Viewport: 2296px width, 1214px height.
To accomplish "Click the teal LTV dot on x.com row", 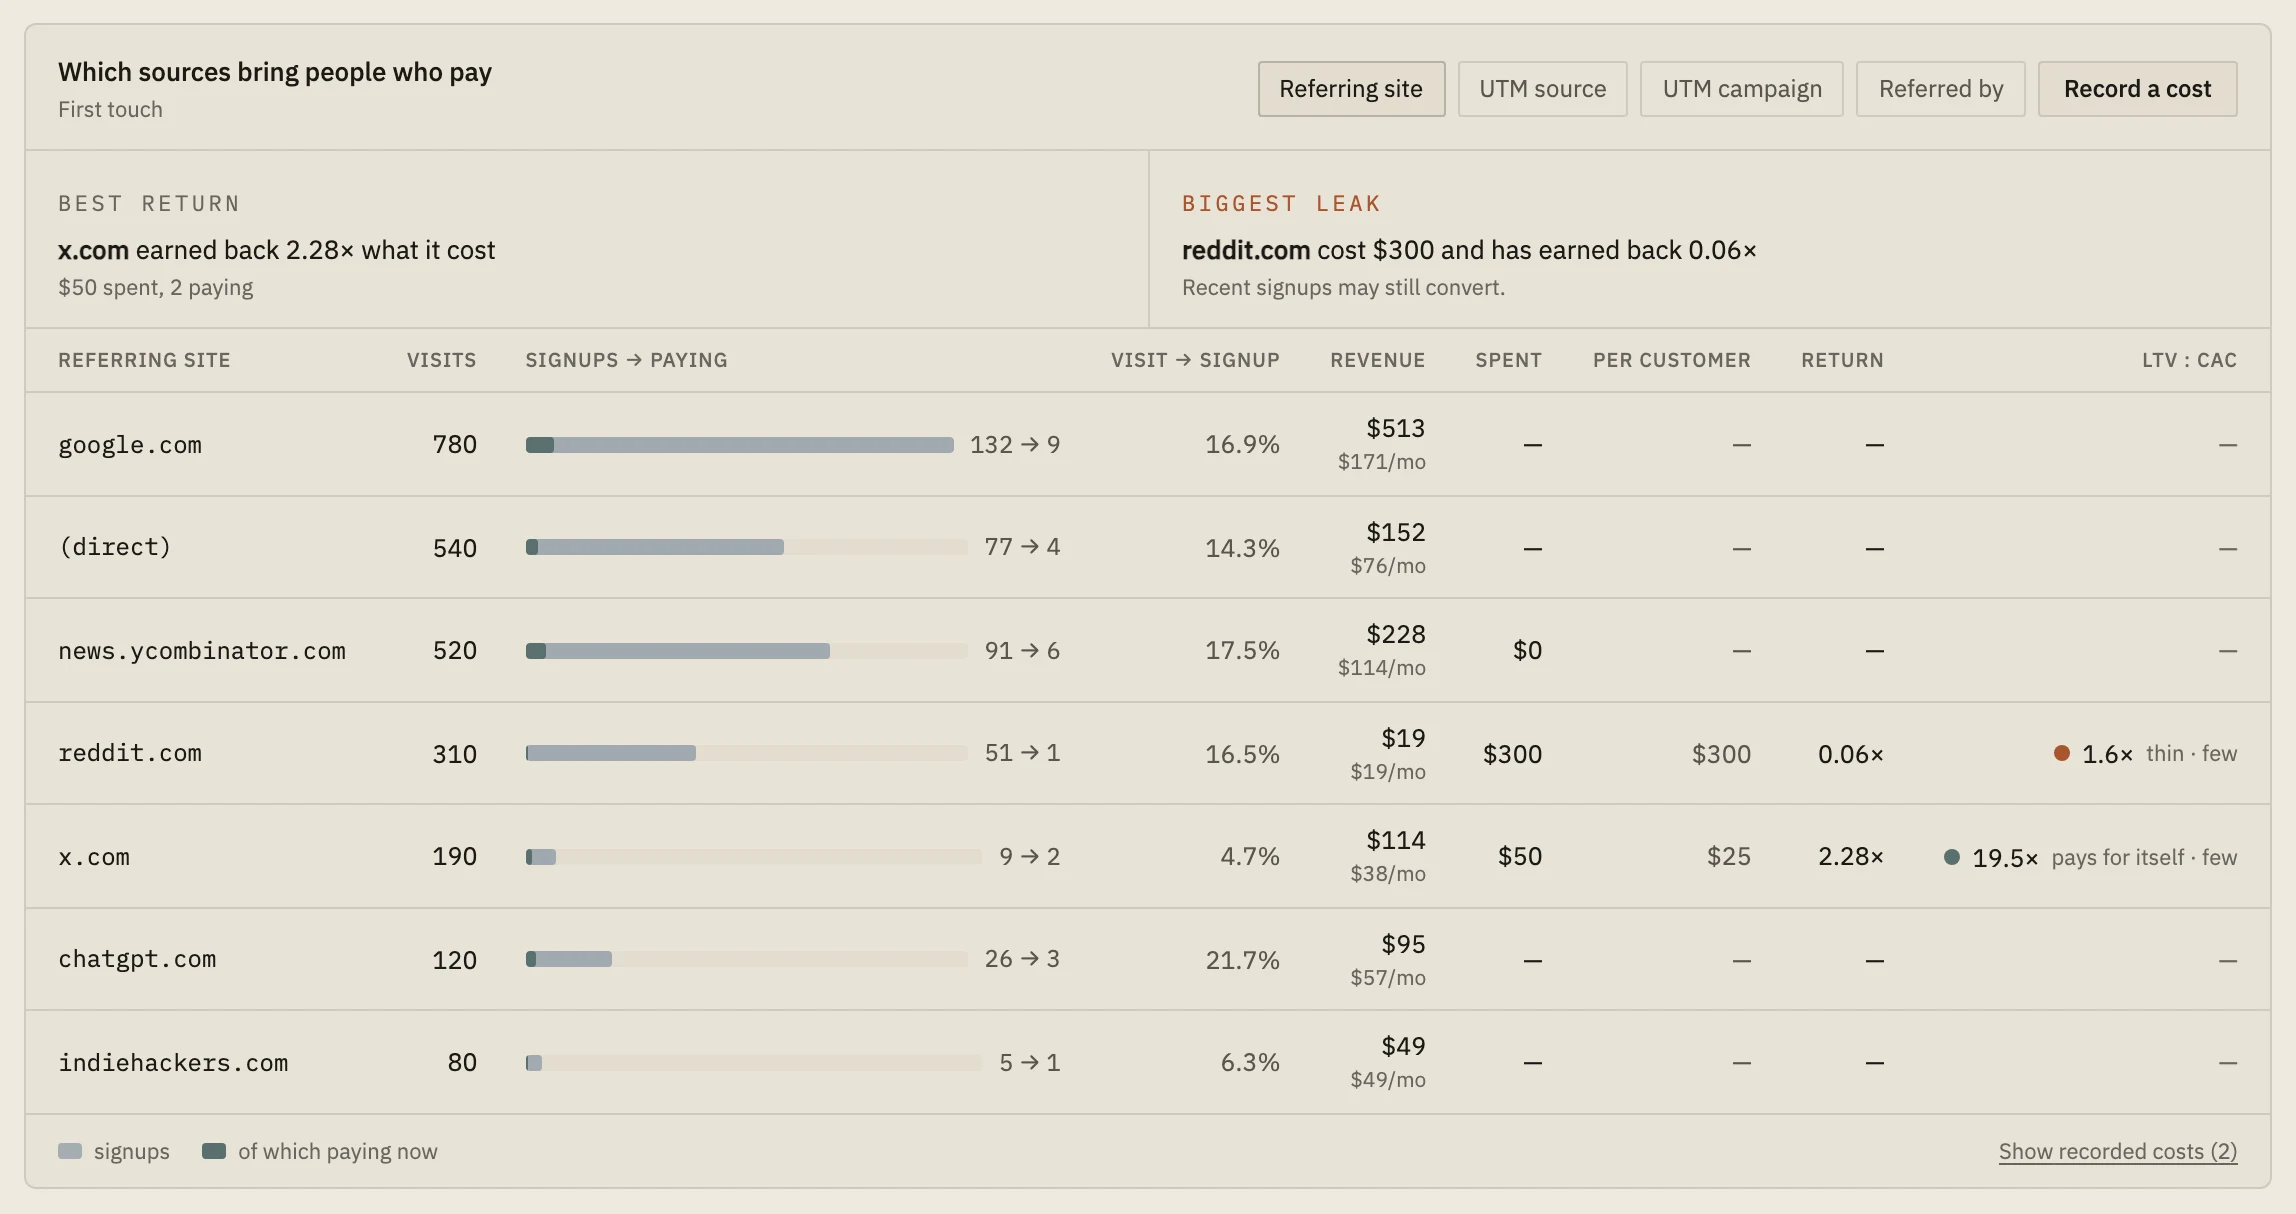I will [1951, 857].
